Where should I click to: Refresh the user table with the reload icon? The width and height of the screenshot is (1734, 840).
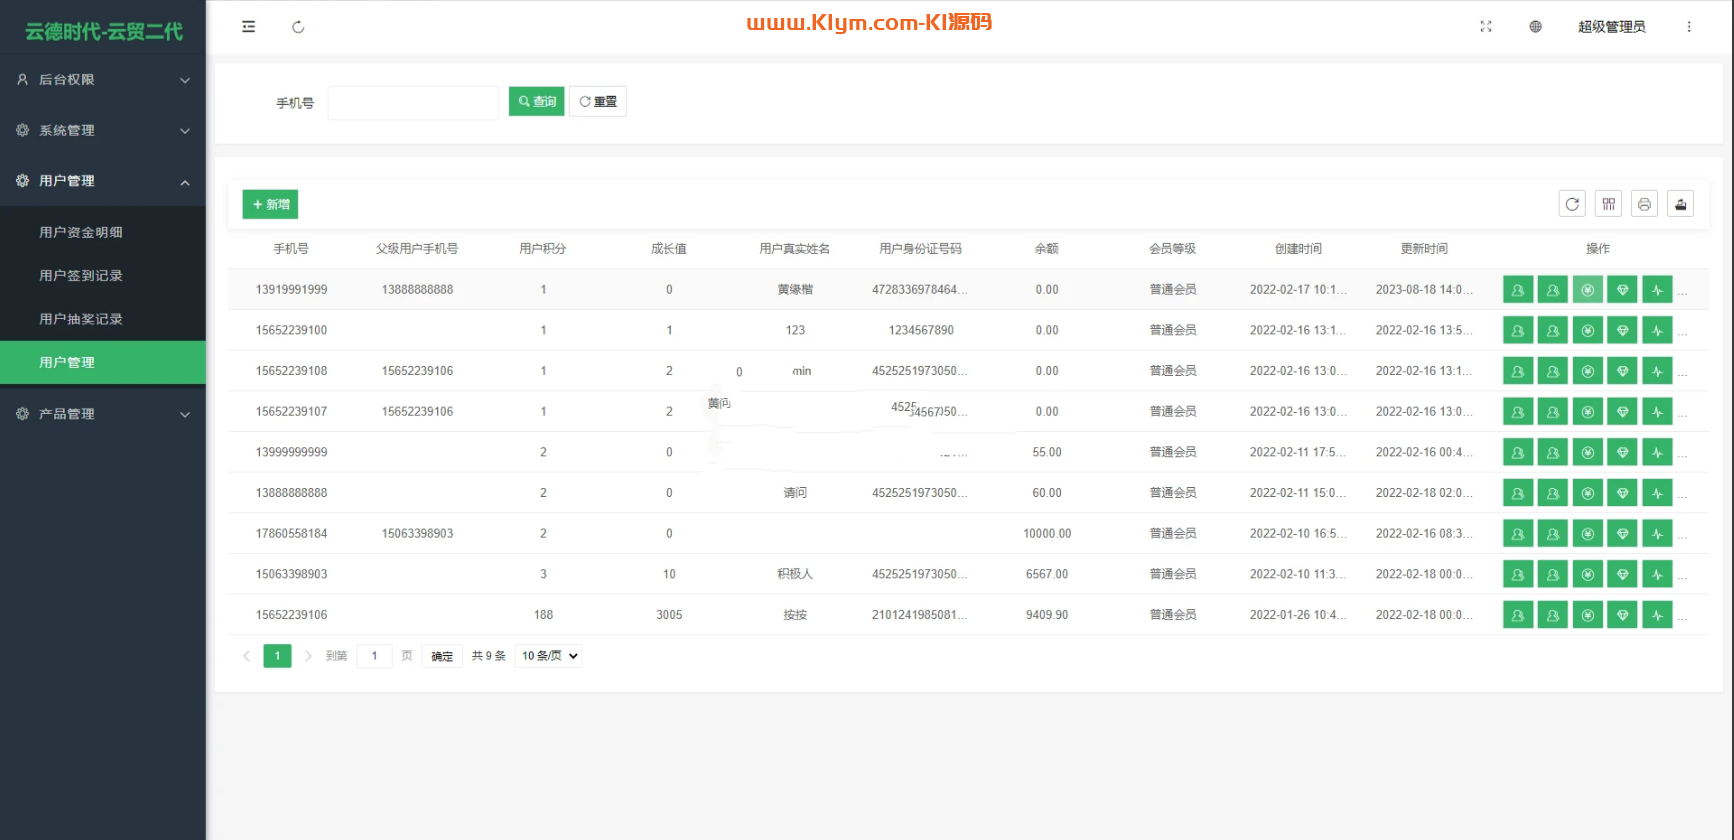pos(1573,204)
